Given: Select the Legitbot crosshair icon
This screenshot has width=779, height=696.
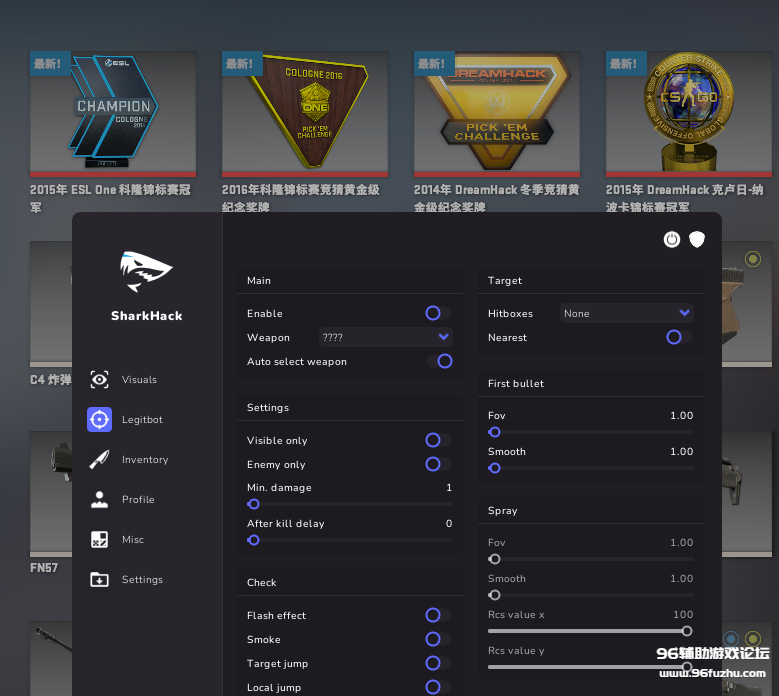Looking at the screenshot, I should 99,420.
